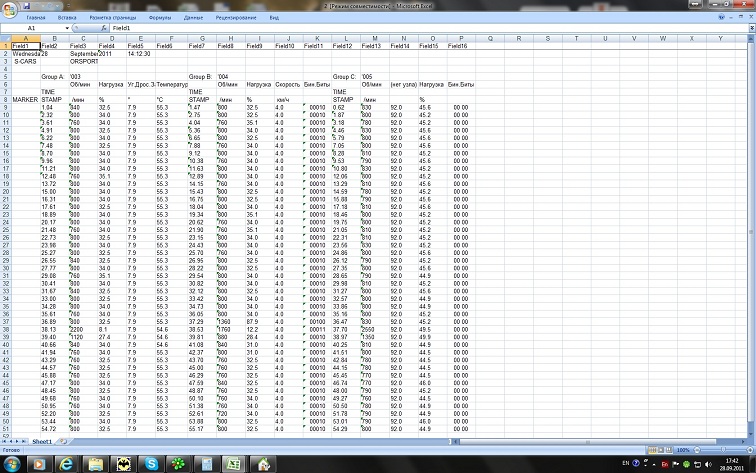This screenshot has height=473, width=756.
Task: Open Windows Explorer folder on the taskbar
Action: (95, 464)
